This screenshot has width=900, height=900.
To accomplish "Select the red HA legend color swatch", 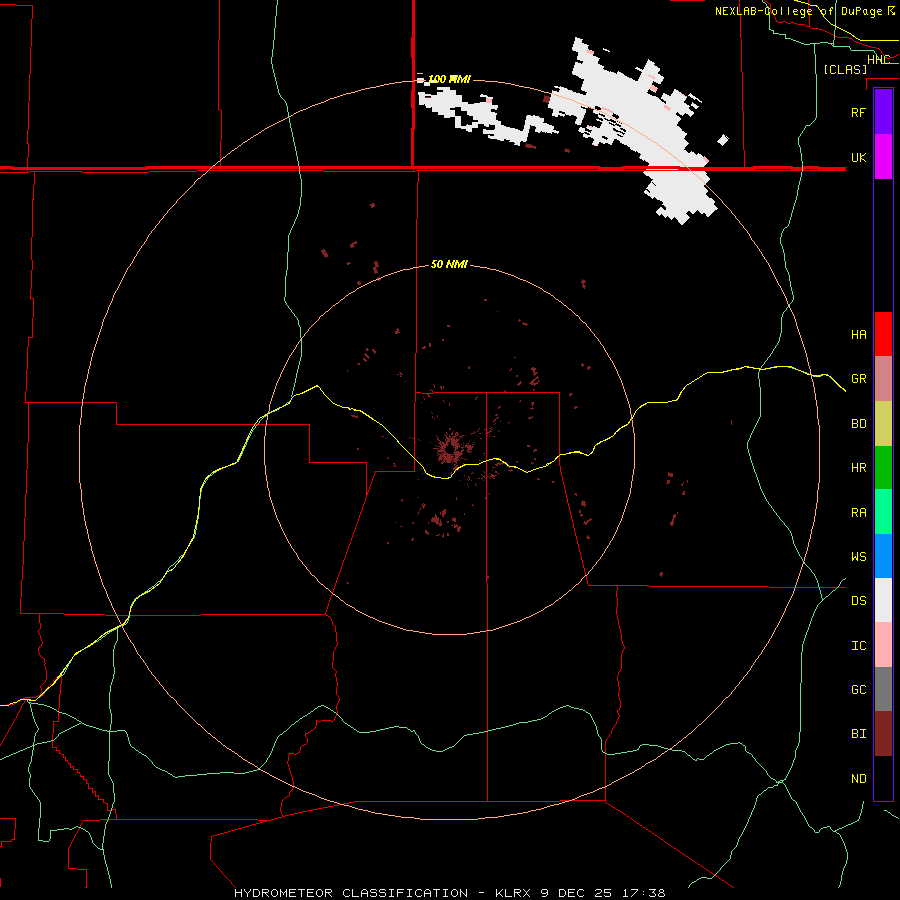I will (883, 334).
